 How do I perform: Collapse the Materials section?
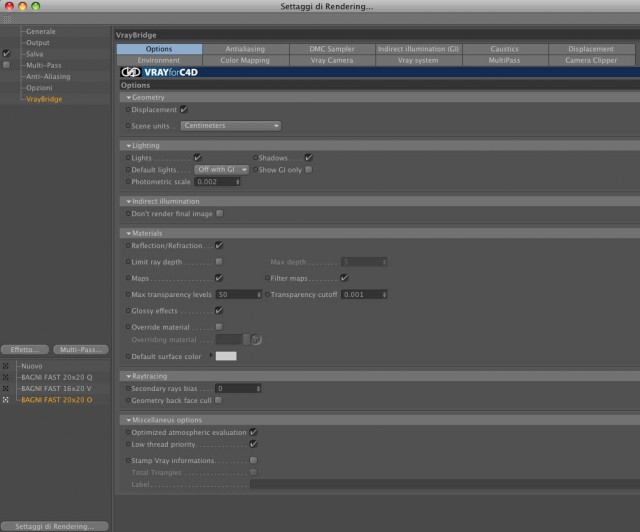(x=129, y=234)
